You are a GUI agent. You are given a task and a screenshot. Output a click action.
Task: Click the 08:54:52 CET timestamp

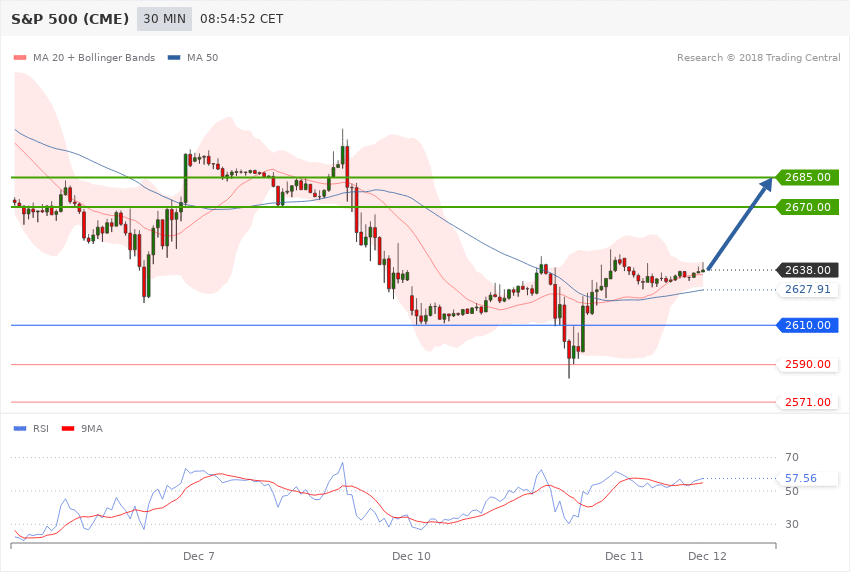242,19
